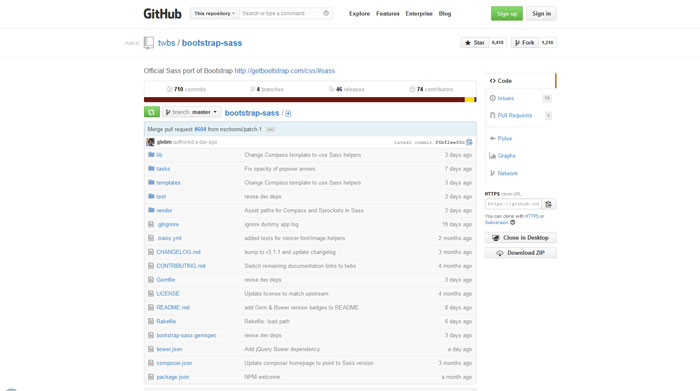Click the green Sign up button
Image resolution: width=700 pixels, height=391 pixels.
point(507,13)
